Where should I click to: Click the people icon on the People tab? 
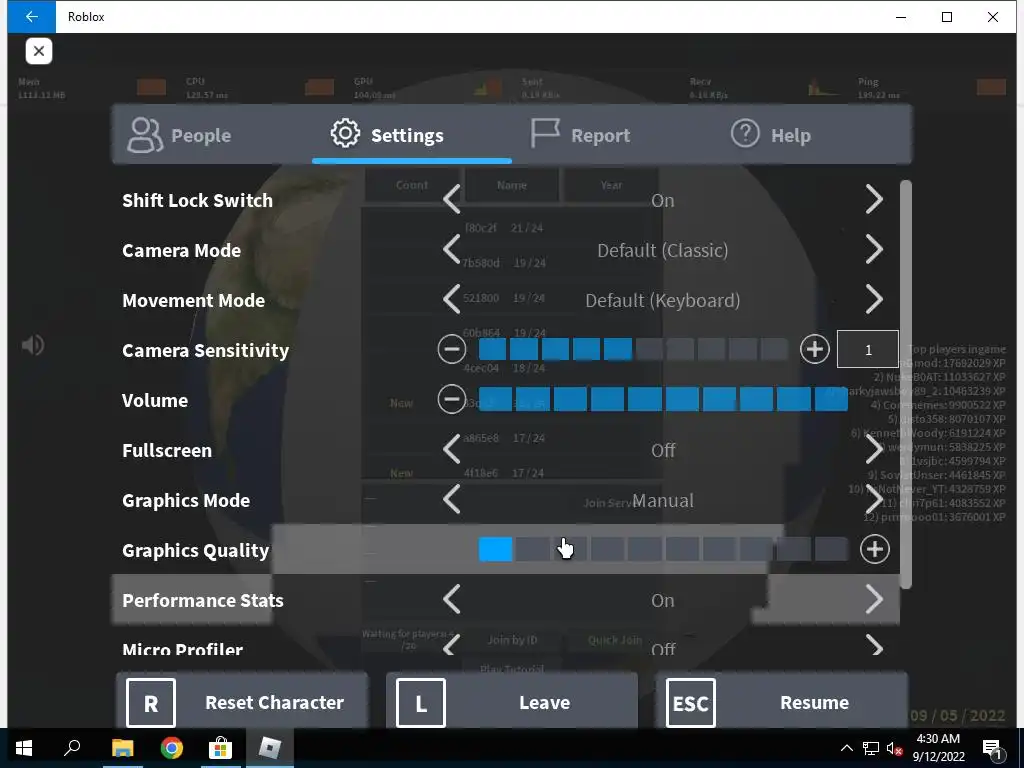point(144,135)
